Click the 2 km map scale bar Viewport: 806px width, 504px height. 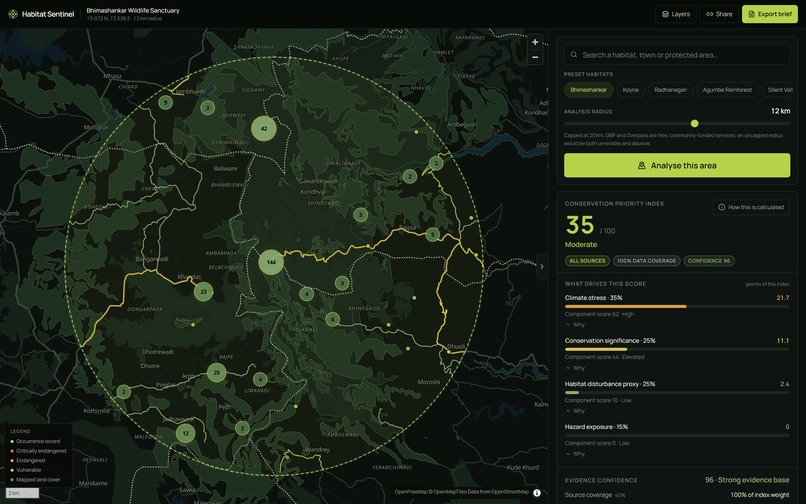pos(22,493)
